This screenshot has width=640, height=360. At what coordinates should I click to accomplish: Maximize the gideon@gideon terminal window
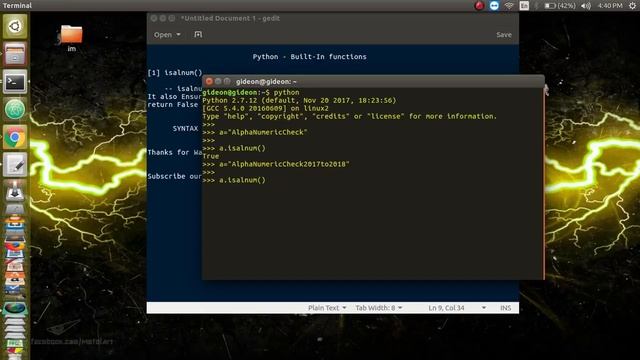227,81
